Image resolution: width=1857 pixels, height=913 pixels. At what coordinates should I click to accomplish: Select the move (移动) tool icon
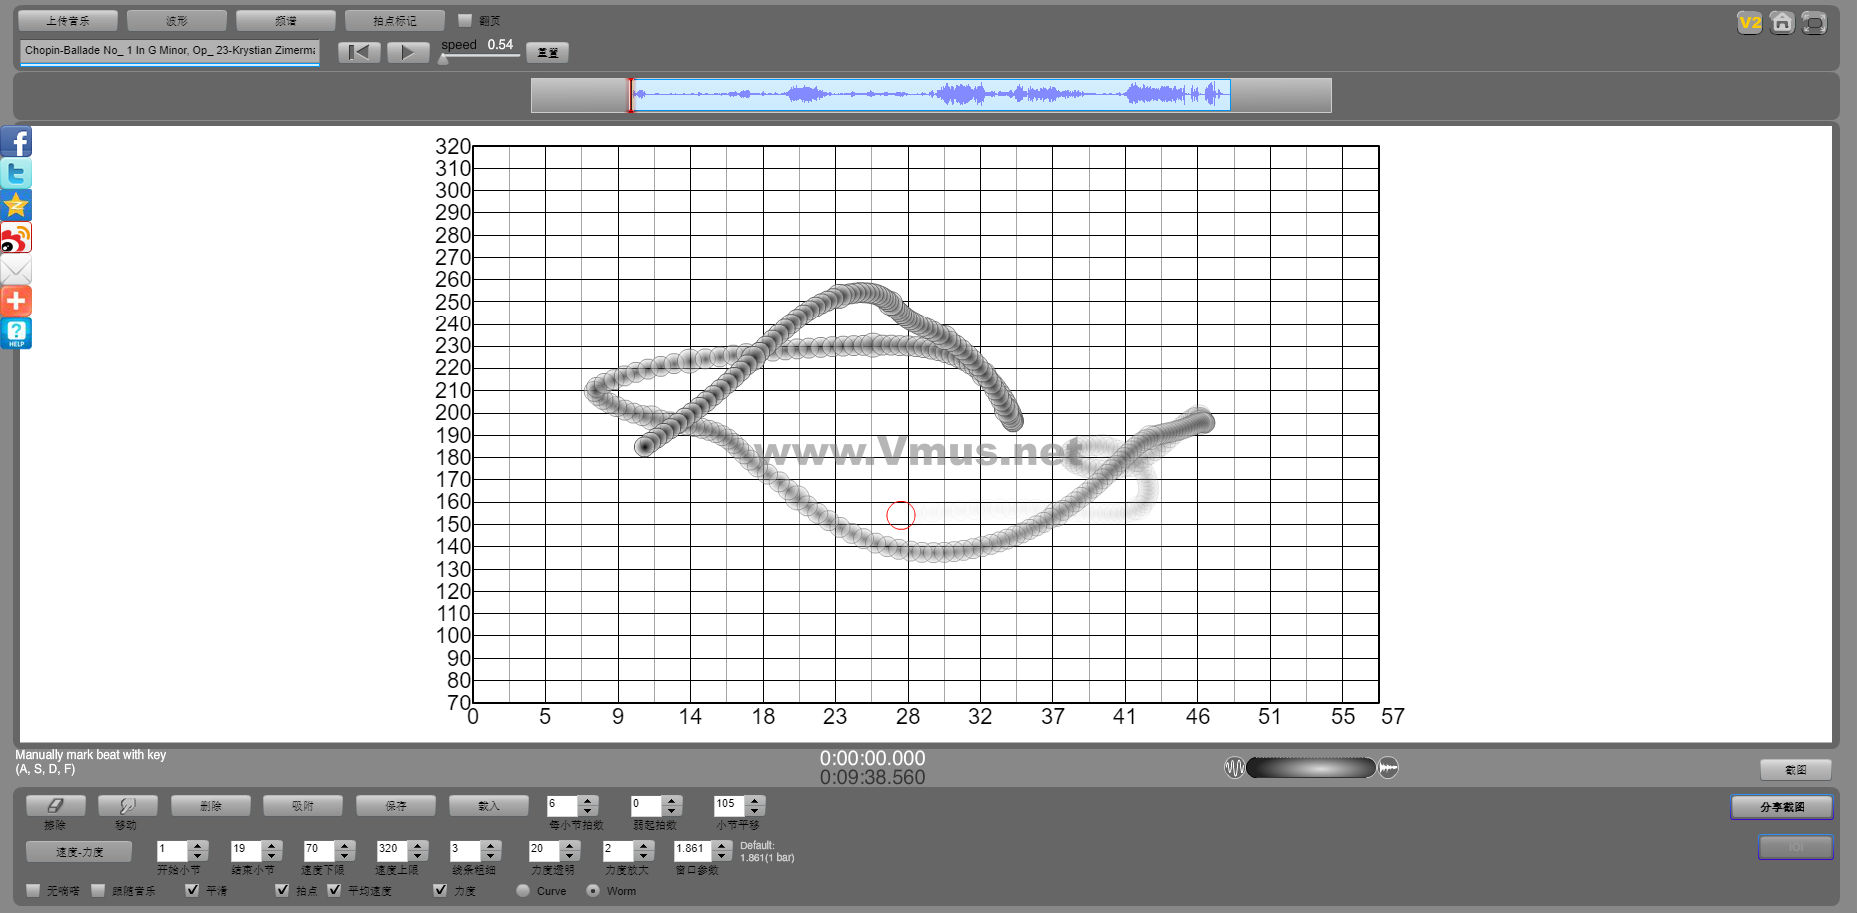pos(127,806)
